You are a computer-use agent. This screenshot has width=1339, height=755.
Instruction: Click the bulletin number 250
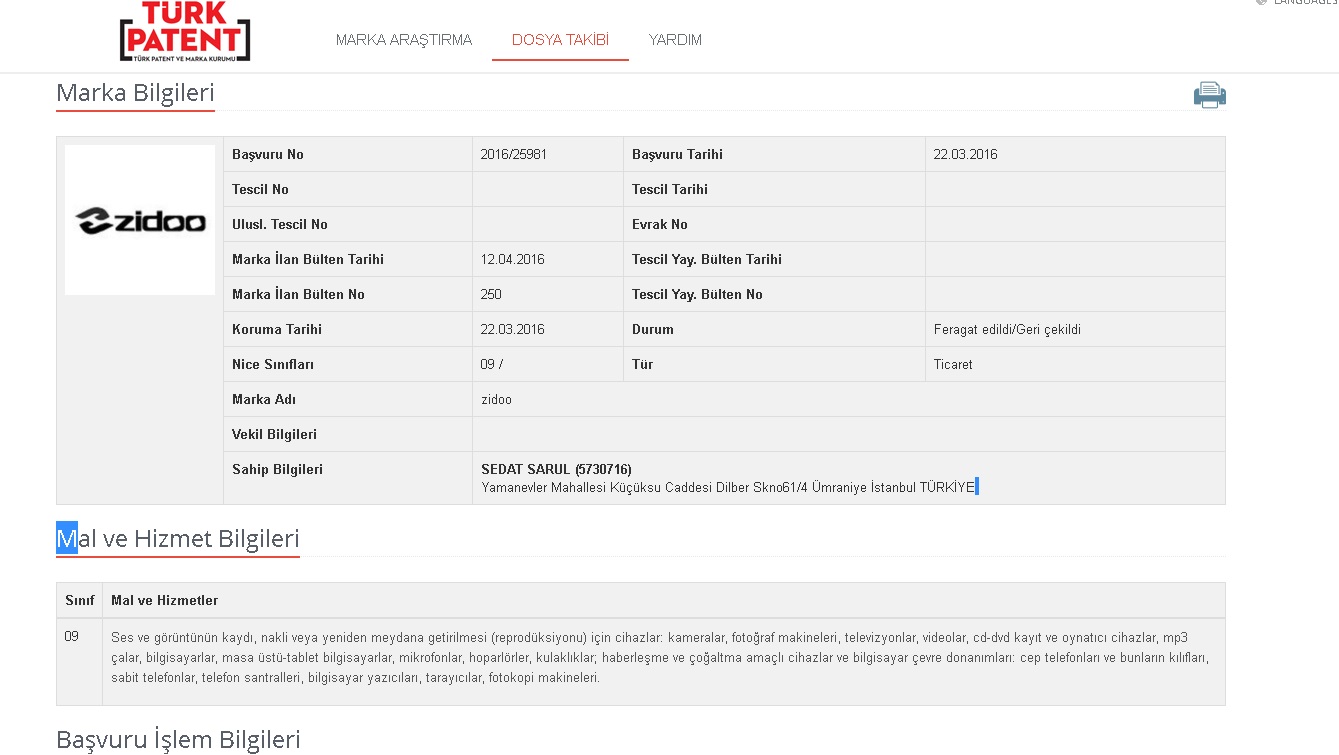(491, 294)
